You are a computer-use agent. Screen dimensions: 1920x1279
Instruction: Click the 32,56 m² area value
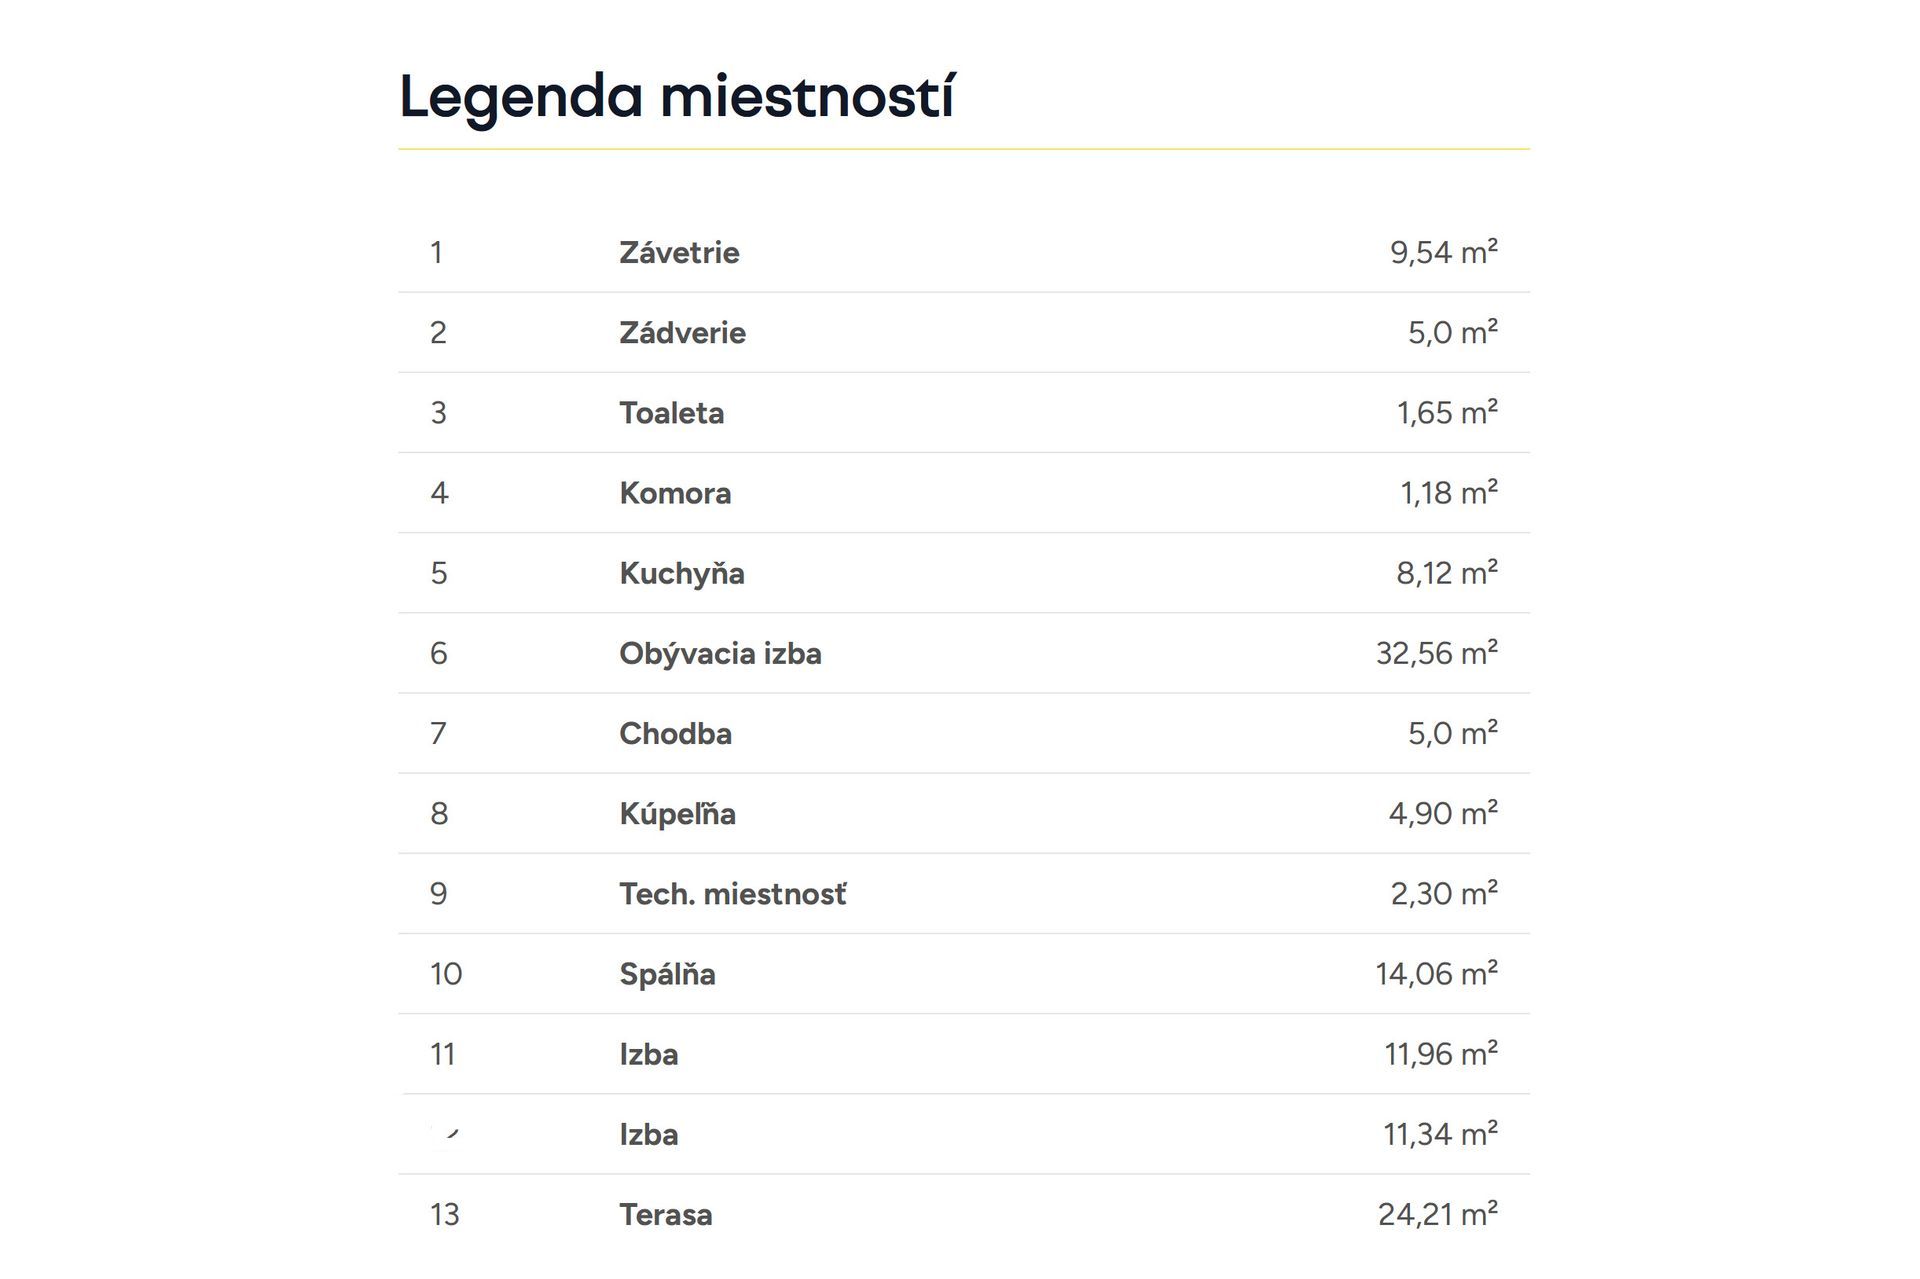1436,653
